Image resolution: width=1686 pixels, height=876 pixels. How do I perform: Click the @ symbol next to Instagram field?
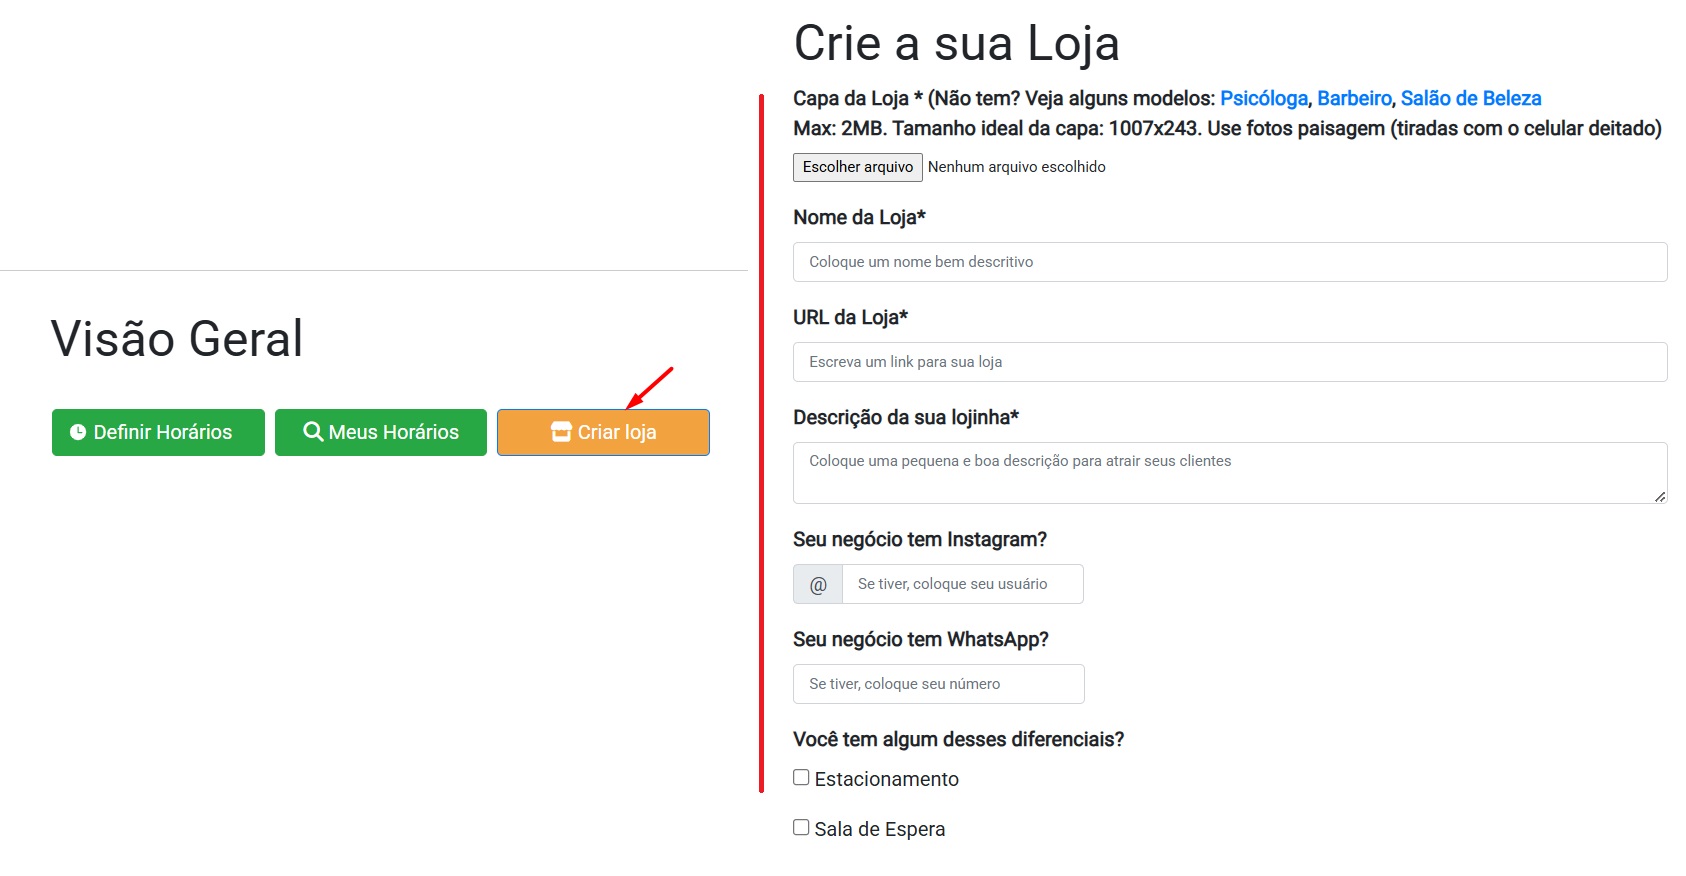click(x=817, y=583)
